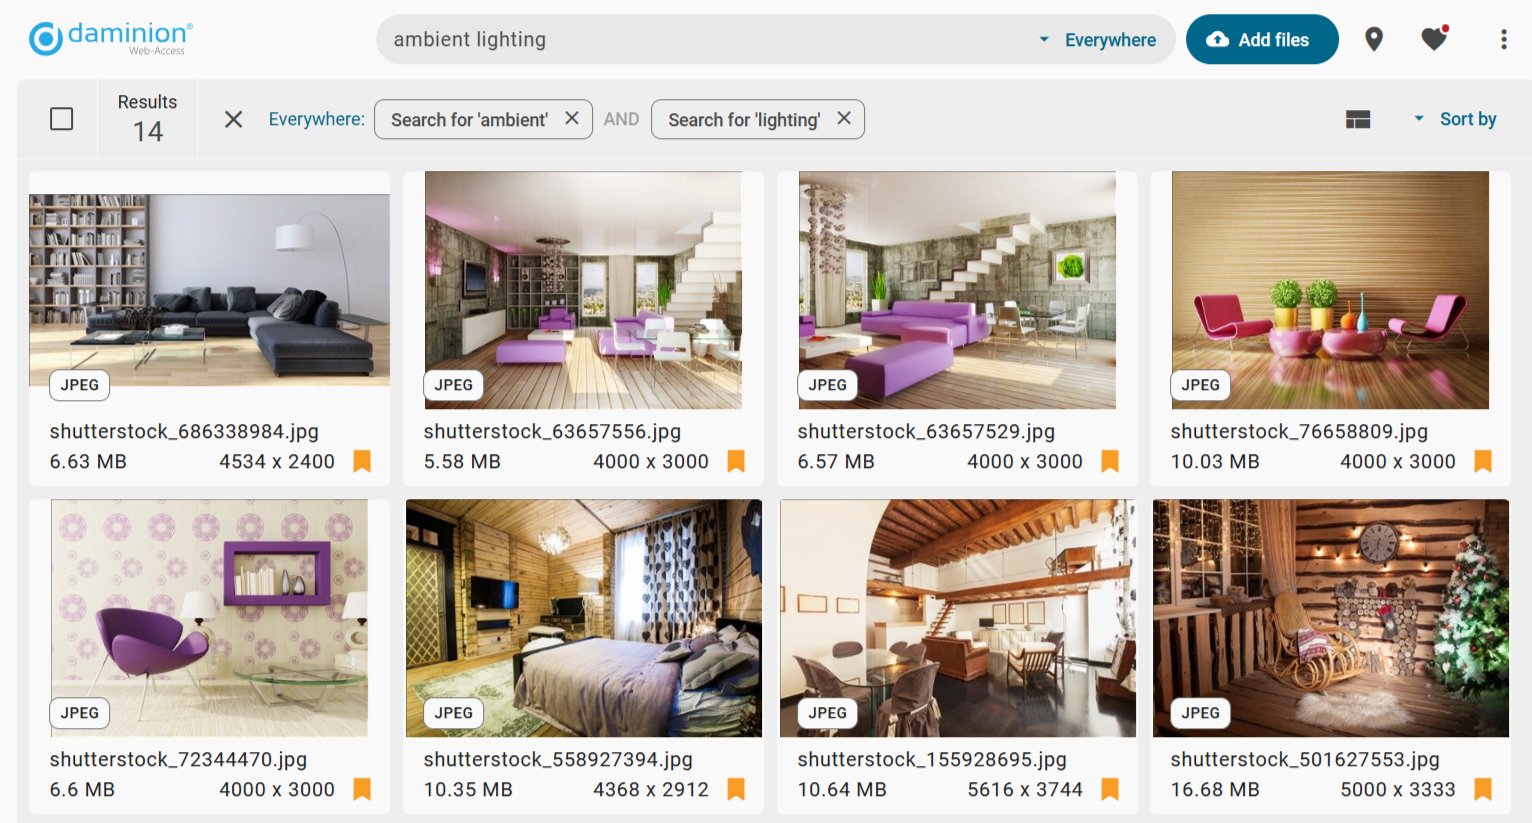
Task: Open the three-dot more options menu
Action: 1503,39
